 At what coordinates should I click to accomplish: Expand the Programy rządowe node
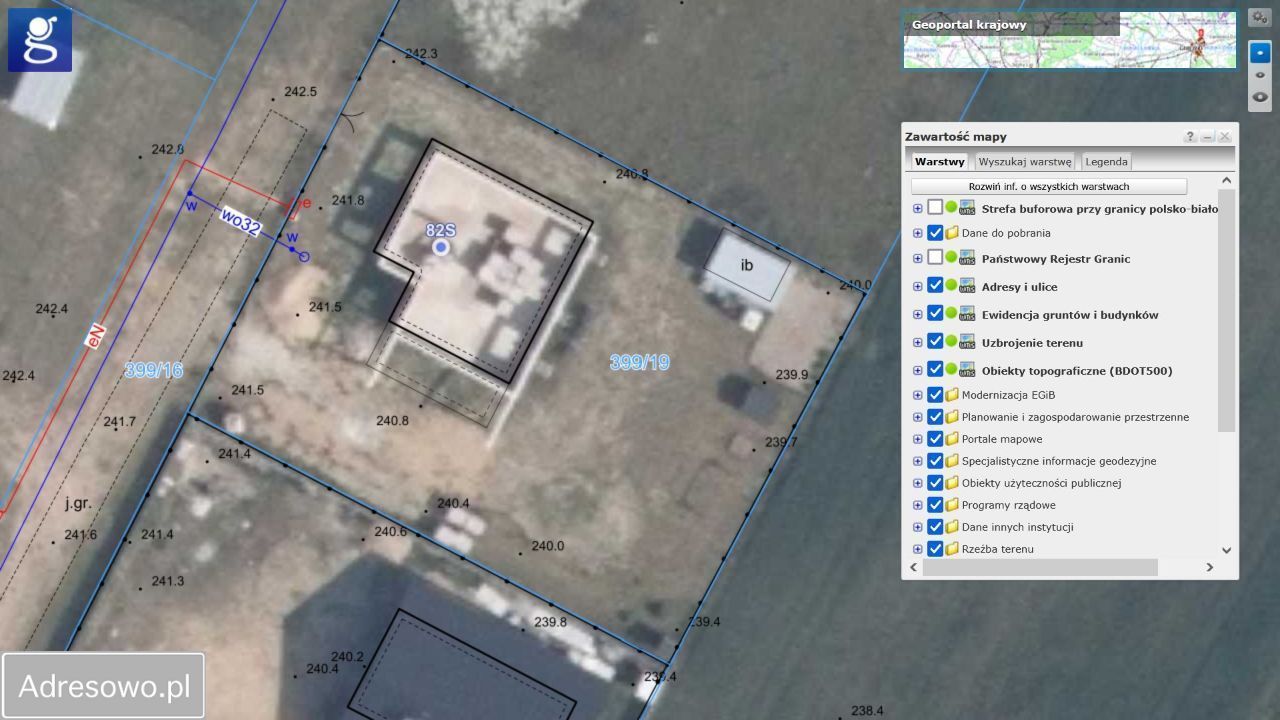(x=917, y=505)
